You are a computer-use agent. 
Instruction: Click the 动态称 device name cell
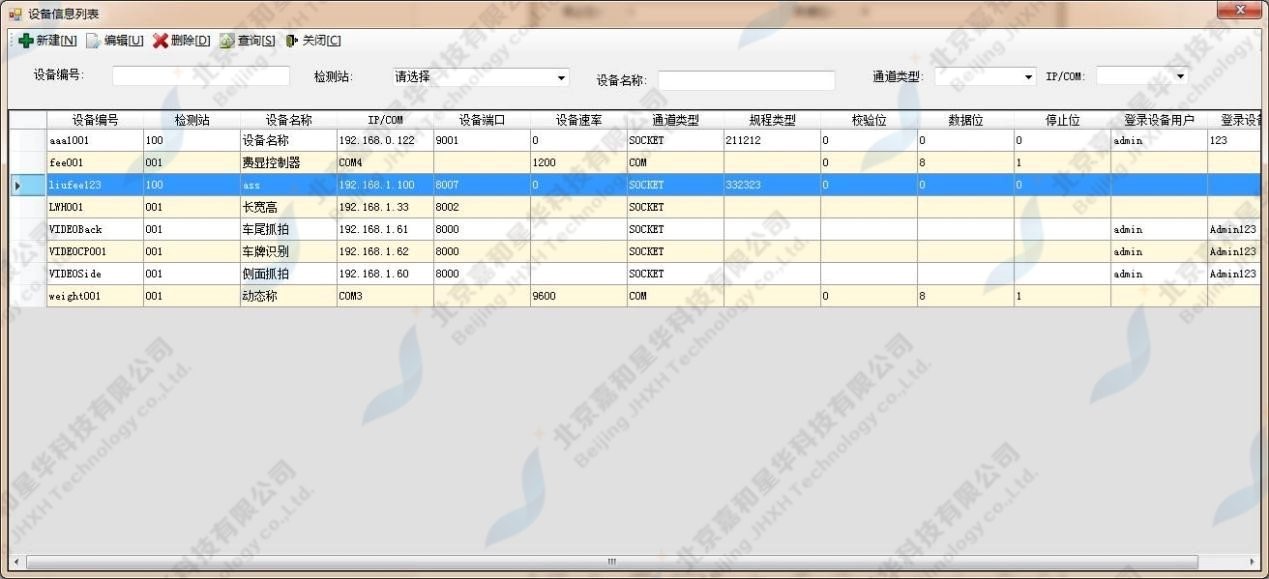pyautogui.click(x=289, y=296)
